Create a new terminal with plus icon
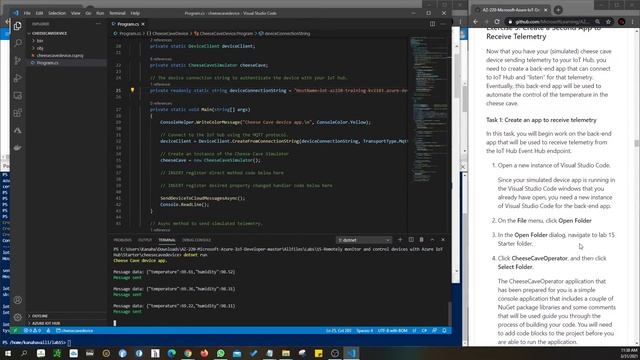The image size is (640, 360). pos(400,240)
